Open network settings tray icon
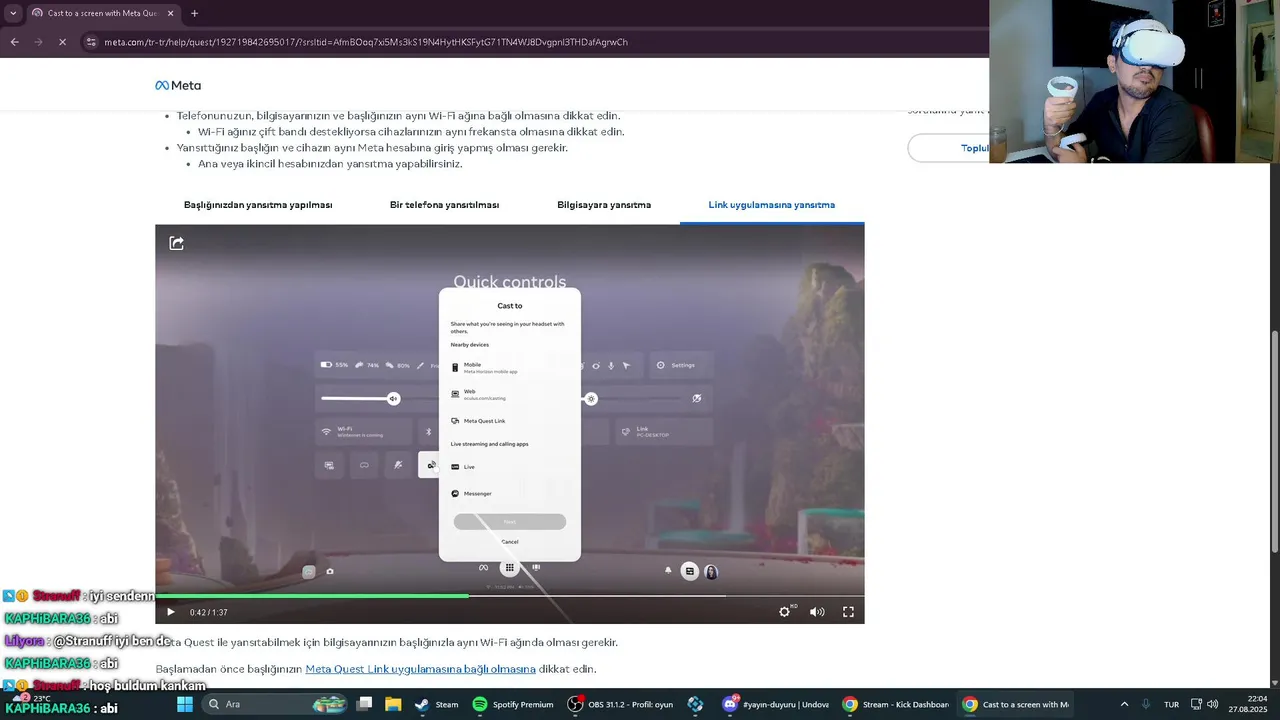 pyautogui.click(x=1196, y=704)
